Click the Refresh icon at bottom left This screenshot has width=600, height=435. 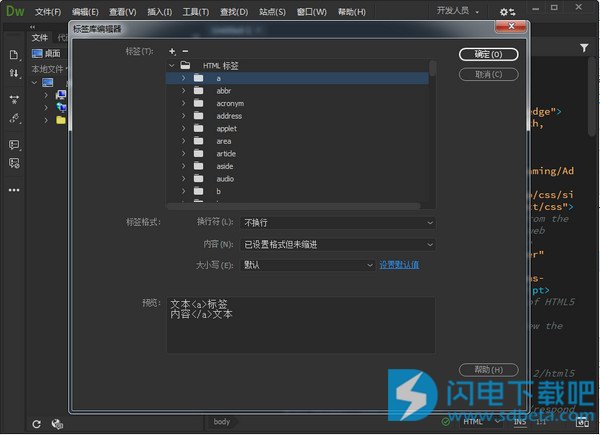(x=37, y=424)
